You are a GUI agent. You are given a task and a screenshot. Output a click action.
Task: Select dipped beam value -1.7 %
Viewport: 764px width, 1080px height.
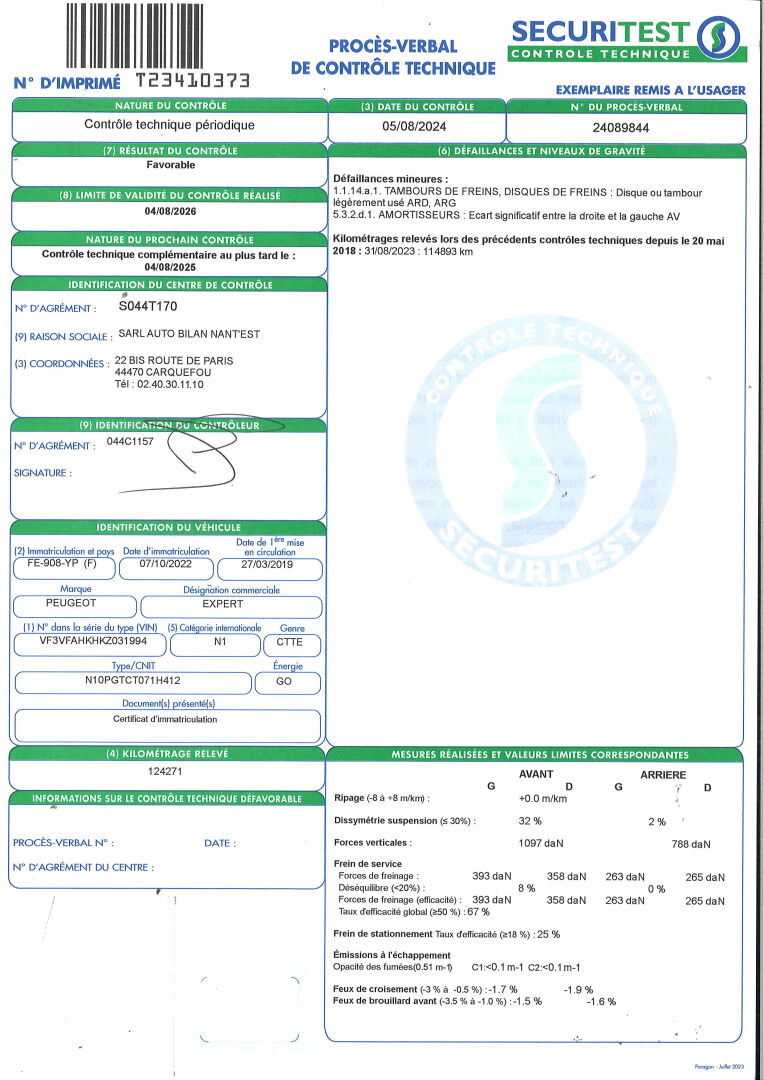point(503,990)
